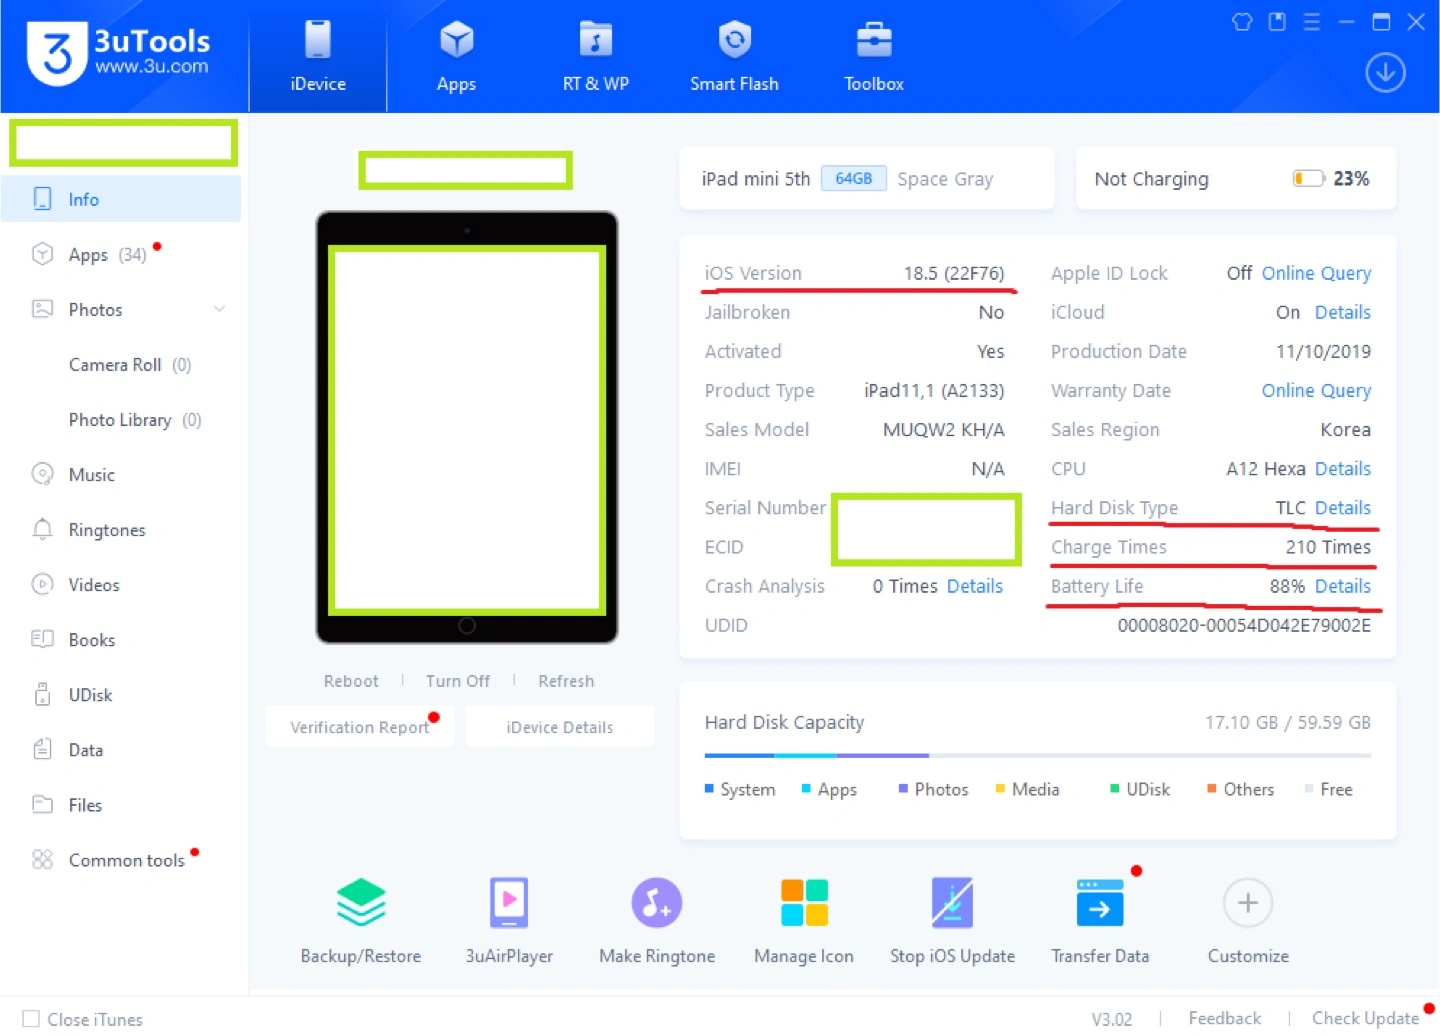1440x1036 pixels.
Task: Open Transfer Data tool
Action: [1100, 921]
